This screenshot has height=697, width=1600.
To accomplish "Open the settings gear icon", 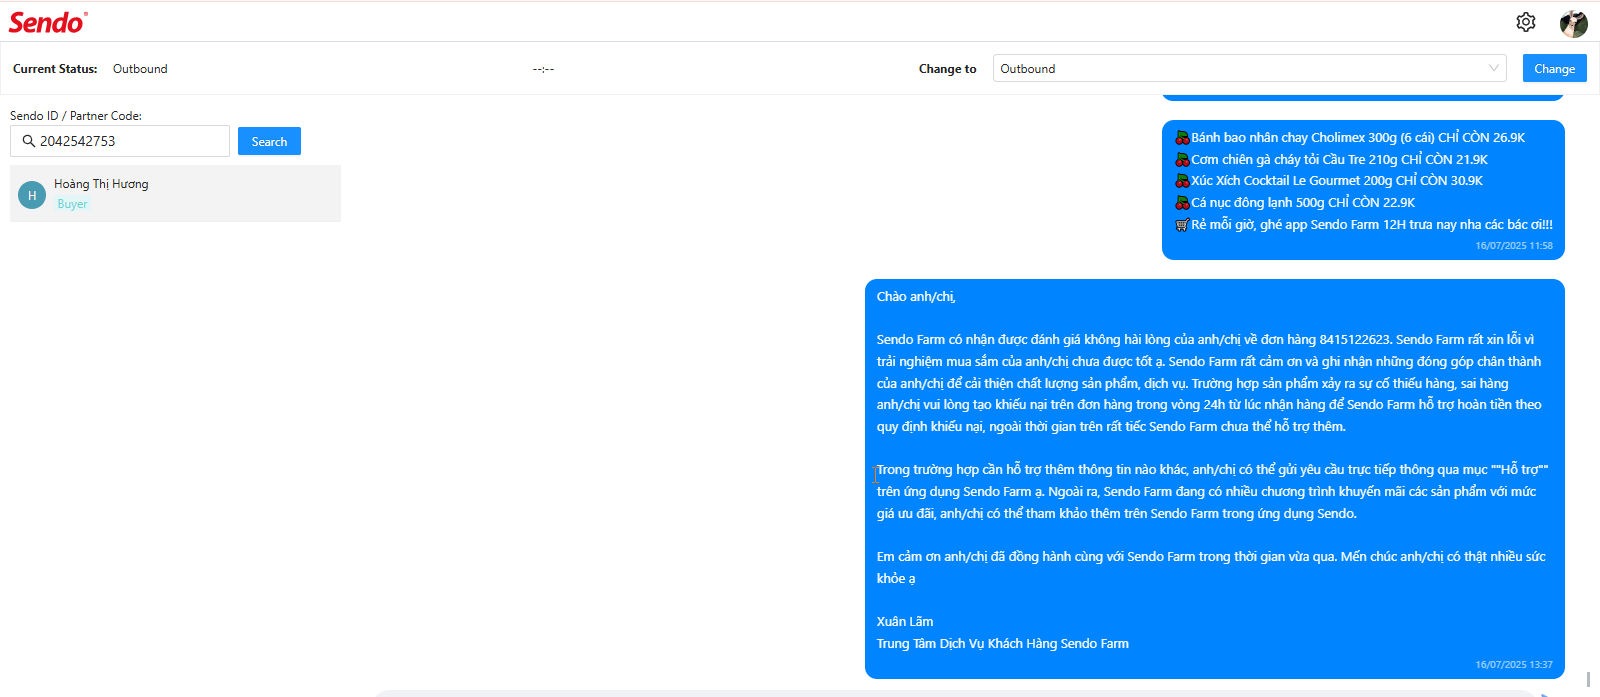I will 1525,22.
